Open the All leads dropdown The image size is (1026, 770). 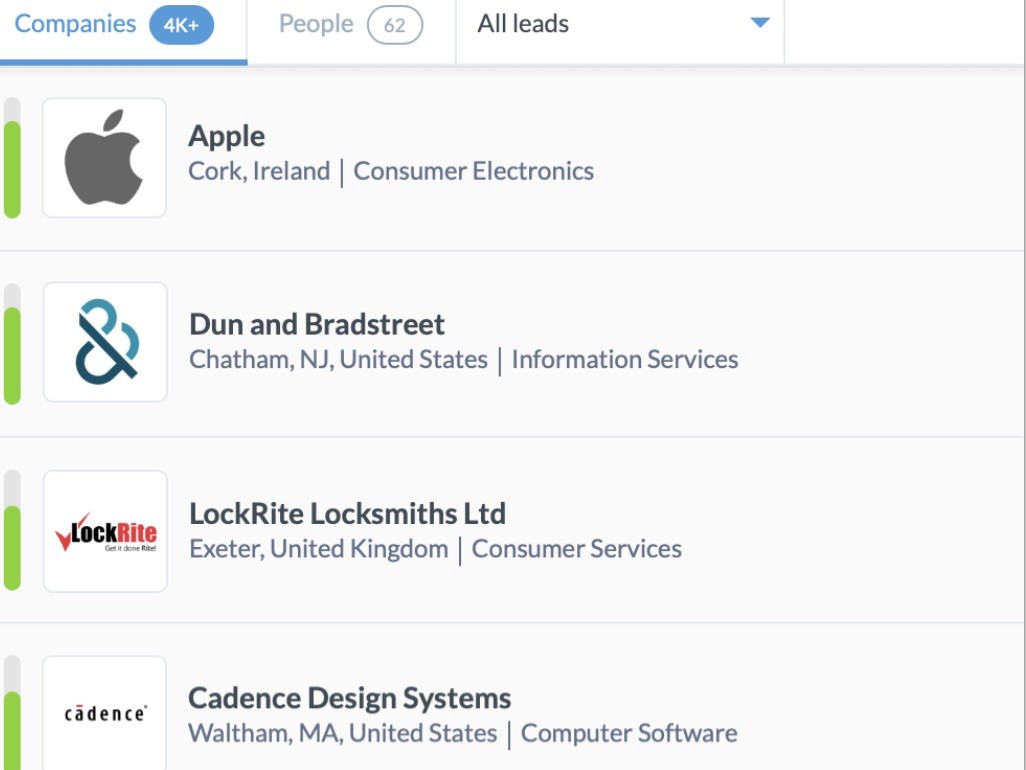tap(620, 24)
